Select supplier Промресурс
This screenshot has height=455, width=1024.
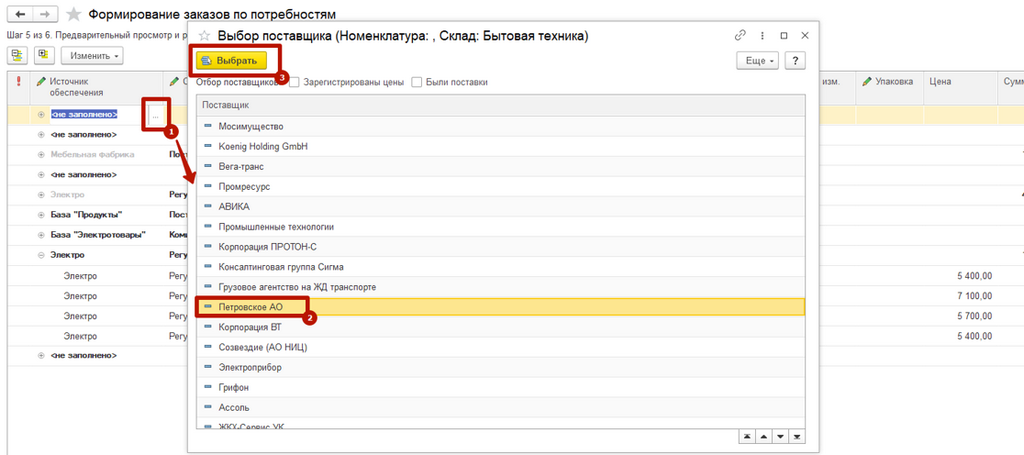pyautogui.click(x=500, y=187)
